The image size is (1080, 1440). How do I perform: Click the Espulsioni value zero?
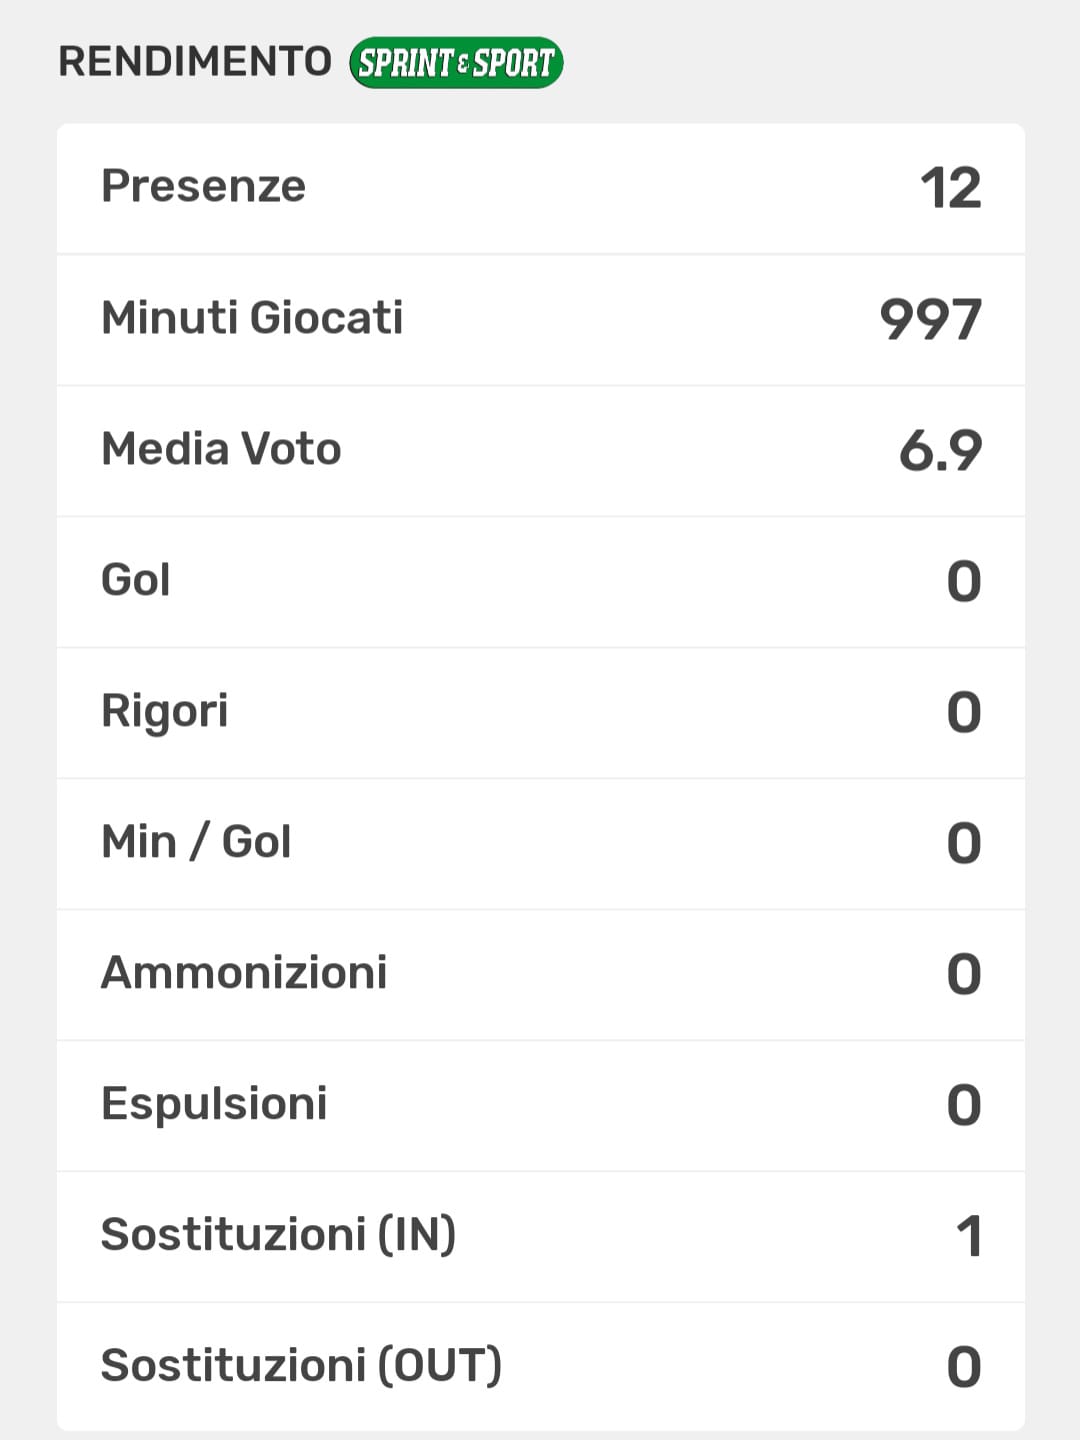963,1106
